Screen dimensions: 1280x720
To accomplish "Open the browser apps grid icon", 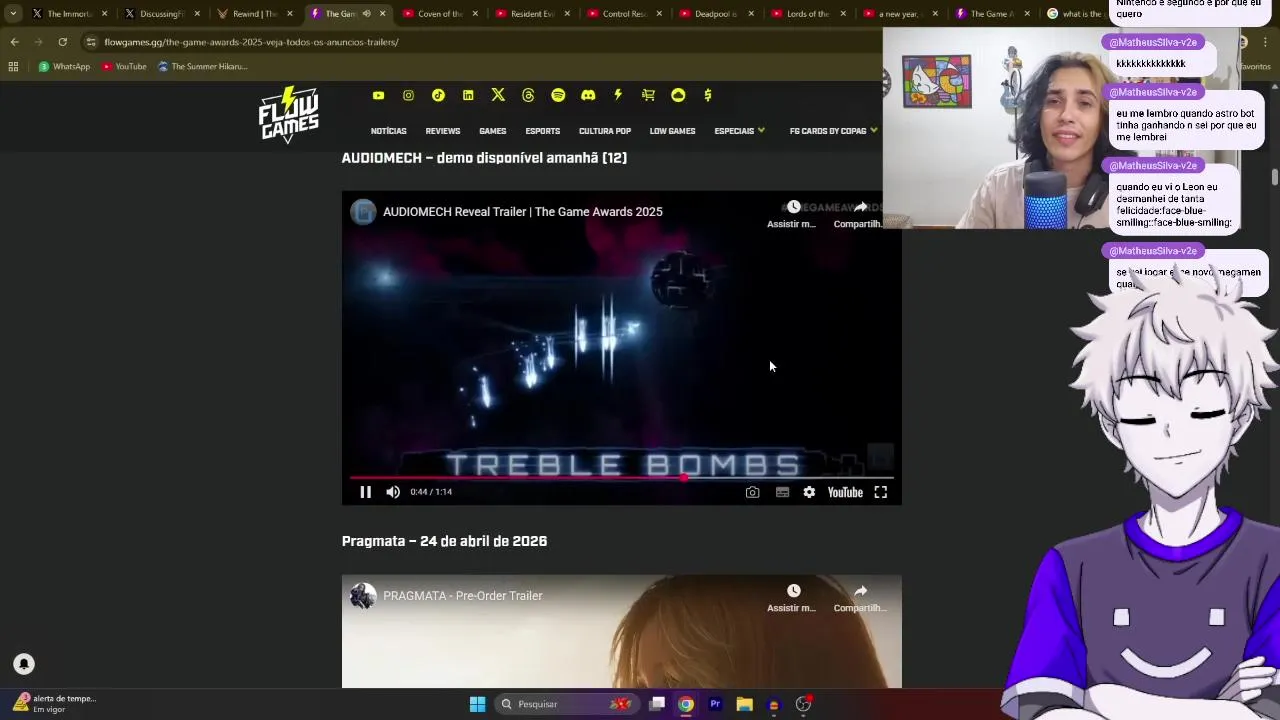I will click(x=13, y=67).
